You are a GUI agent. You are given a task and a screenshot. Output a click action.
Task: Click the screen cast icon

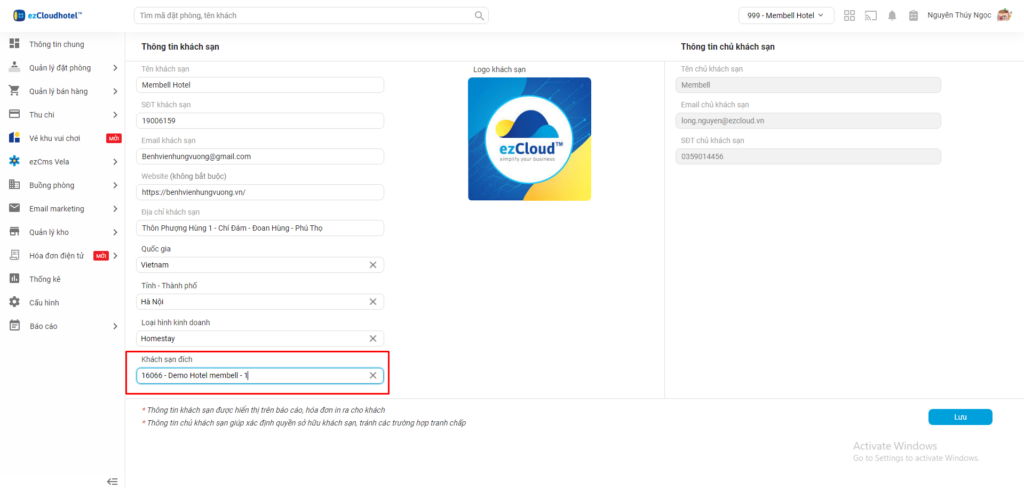click(x=870, y=16)
